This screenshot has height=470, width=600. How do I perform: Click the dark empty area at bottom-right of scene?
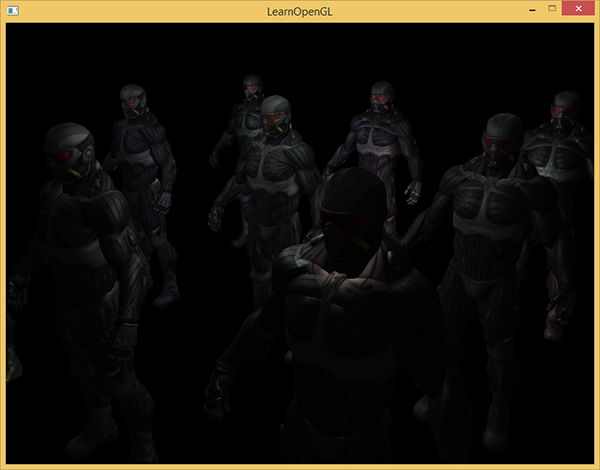pyautogui.click(x=560, y=420)
